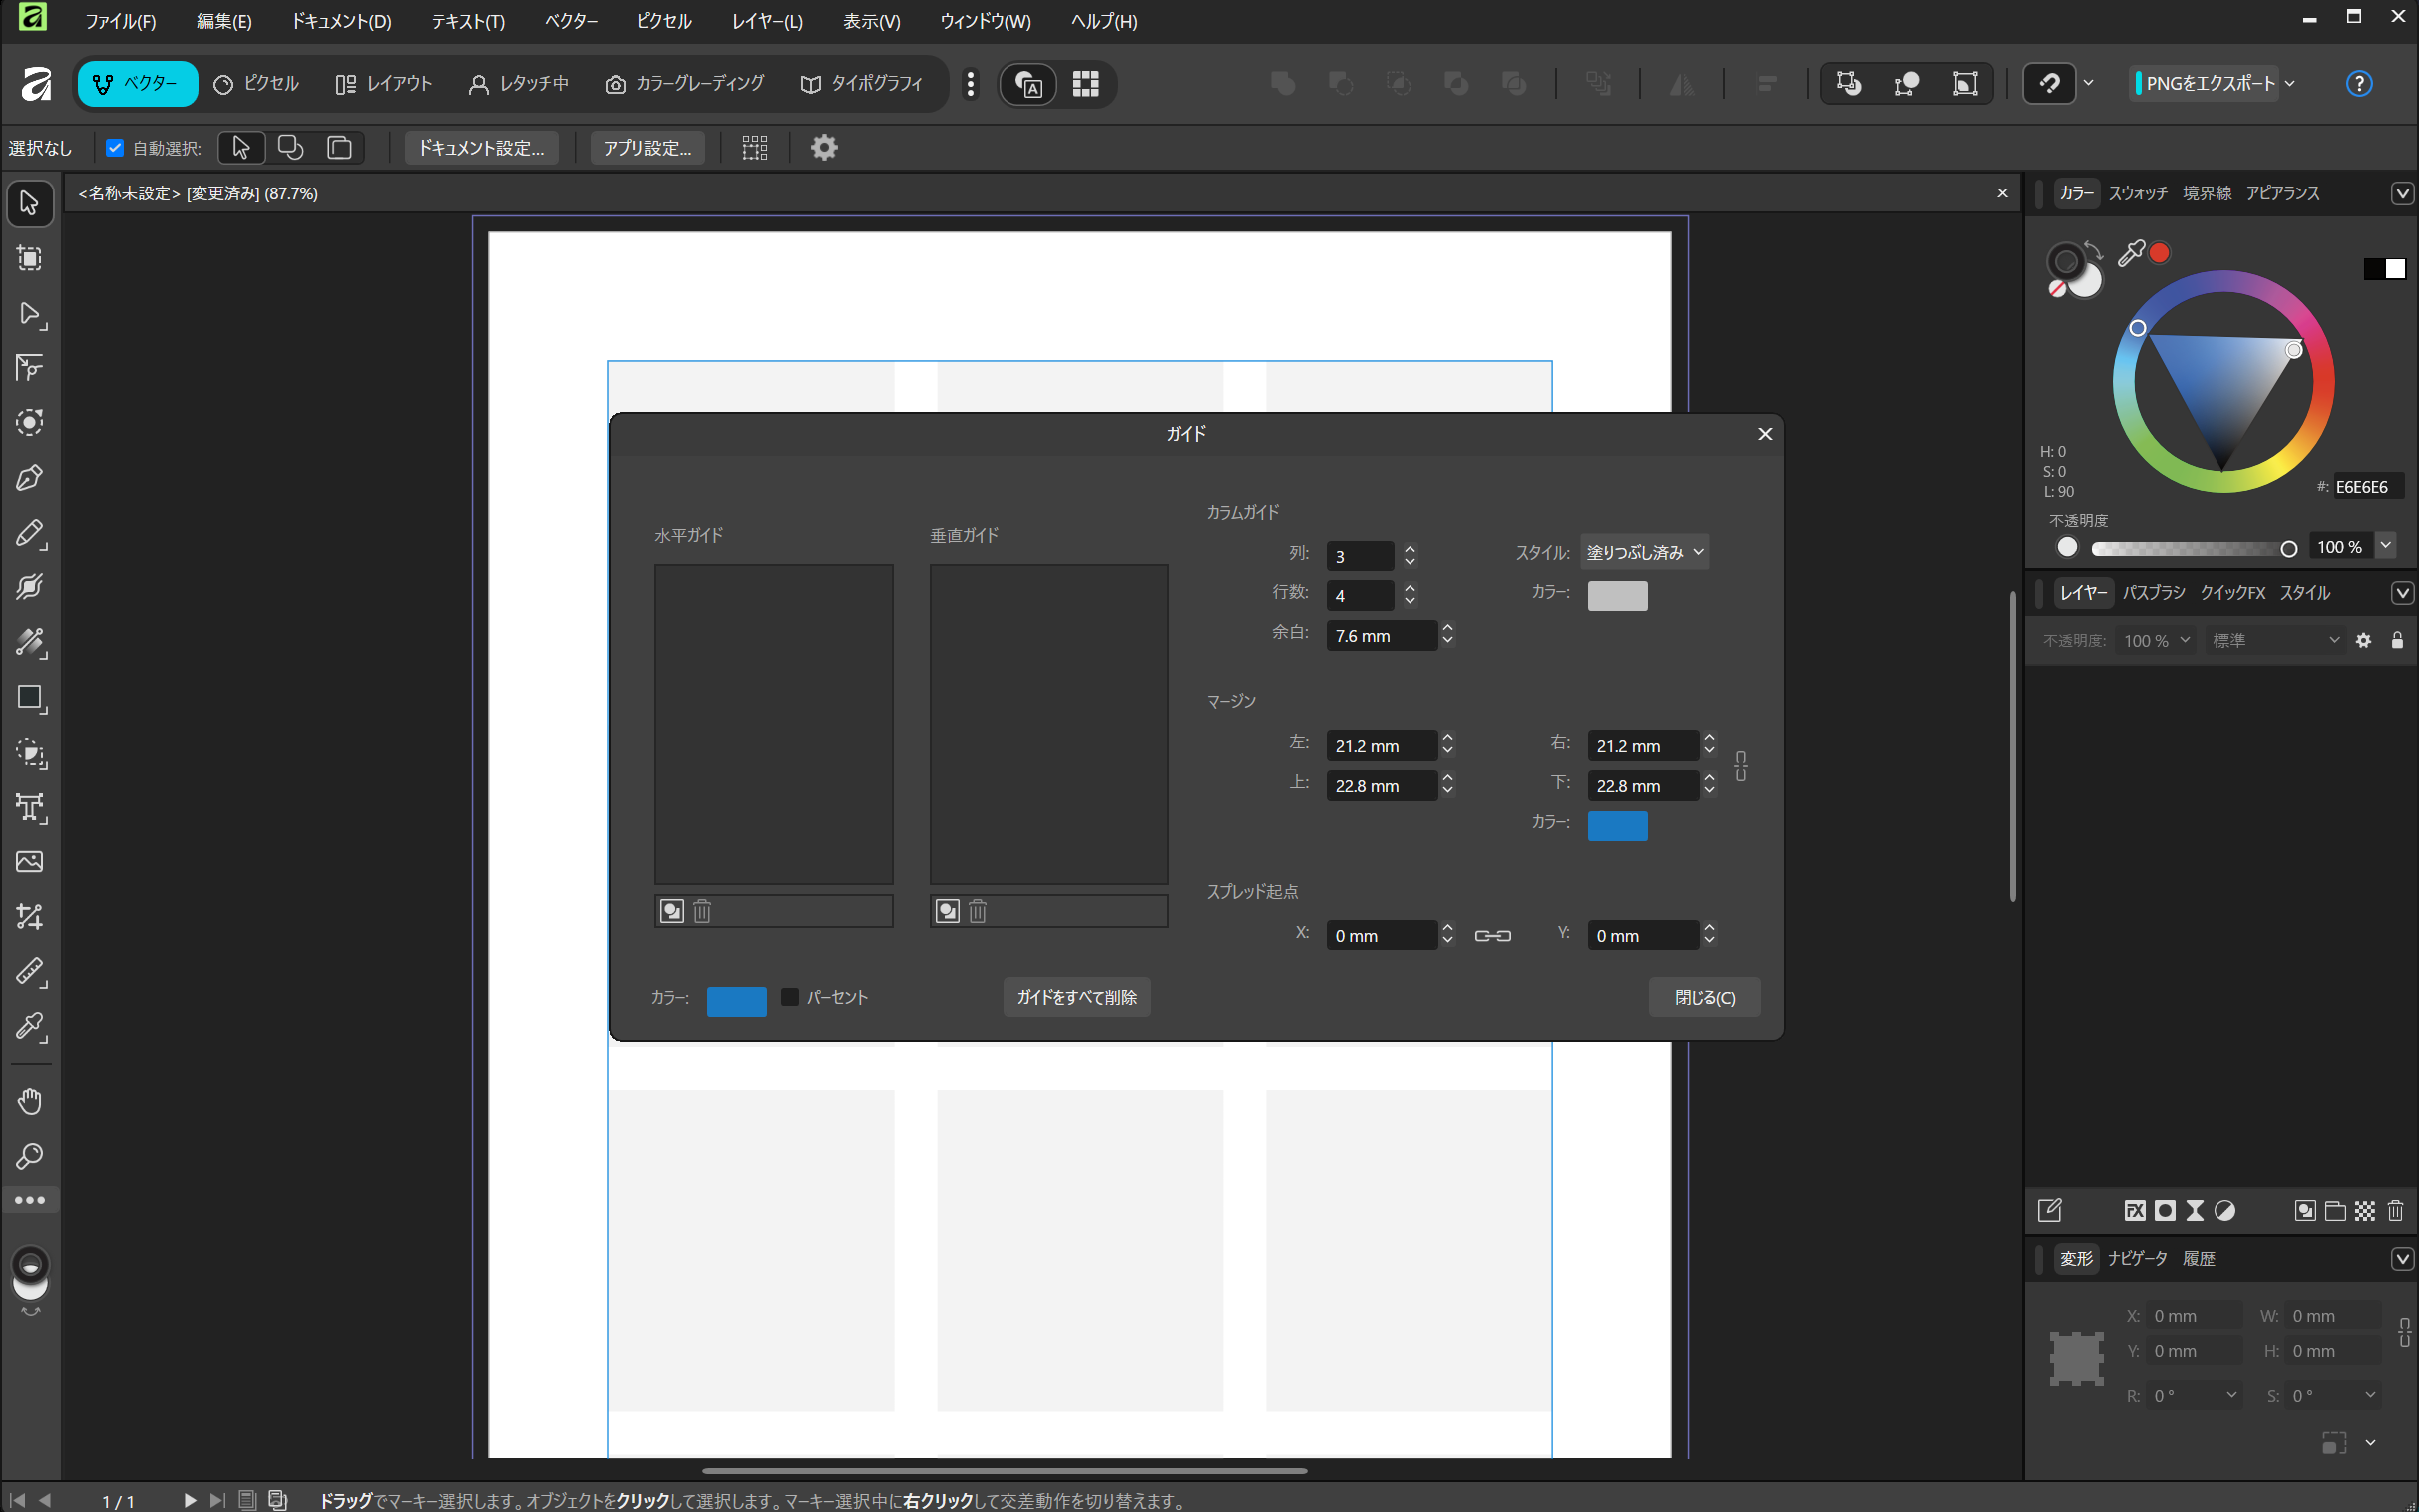Select the Zoom magnifier tool

tap(29, 1157)
